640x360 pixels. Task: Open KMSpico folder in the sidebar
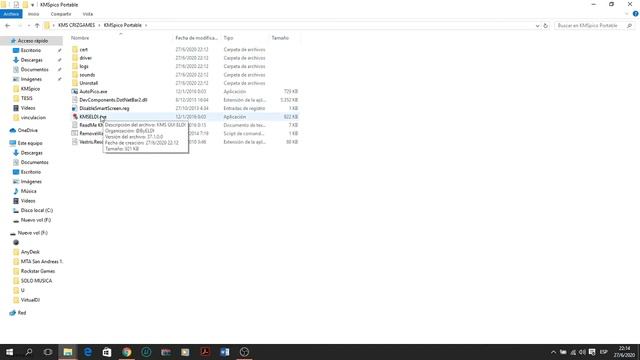[x=30, y=89]
